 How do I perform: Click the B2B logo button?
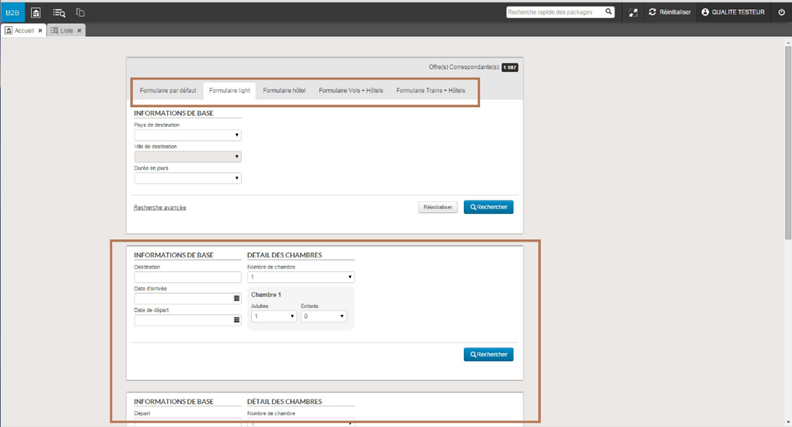click(x=12, y=12)
